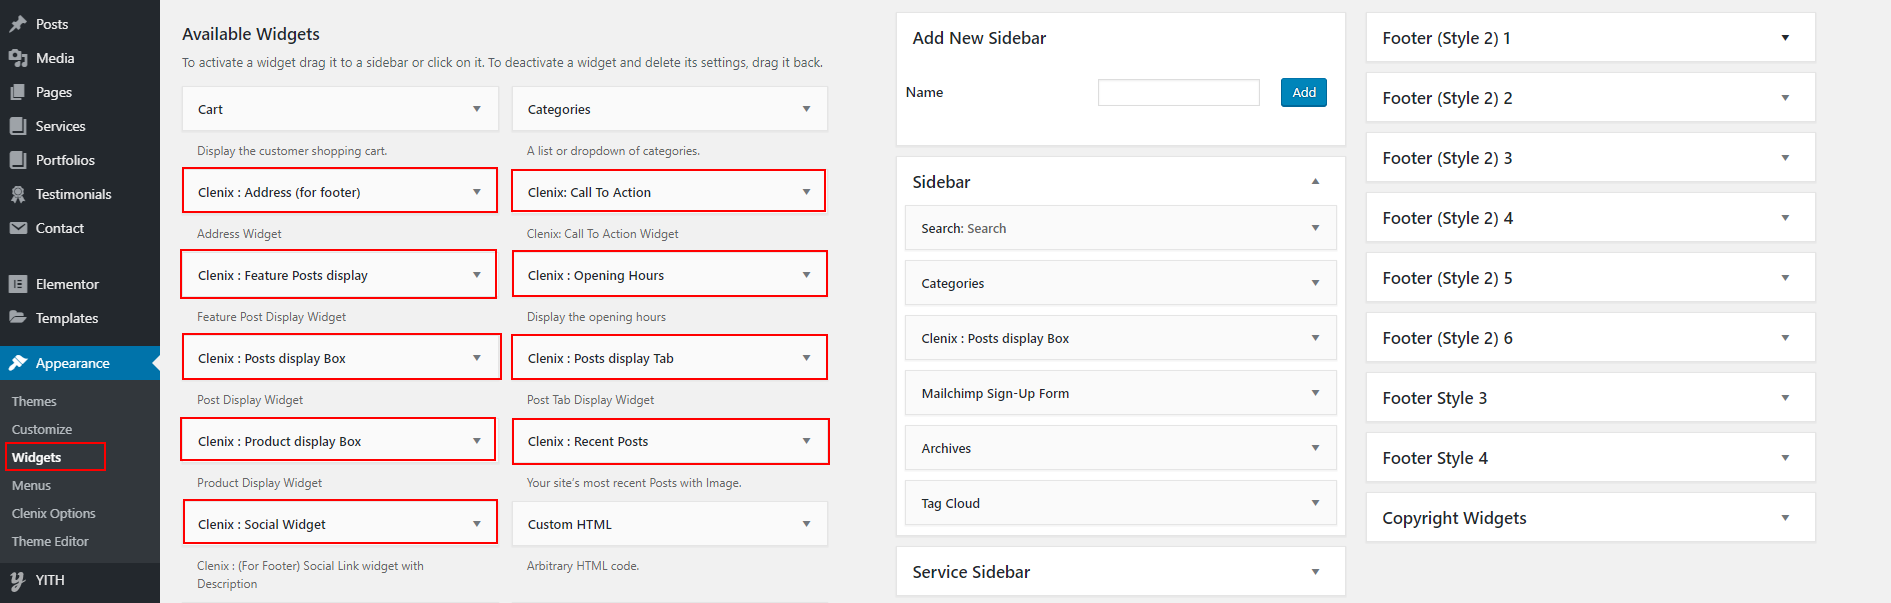Select the Cart widget title

(x=210, y=109)
